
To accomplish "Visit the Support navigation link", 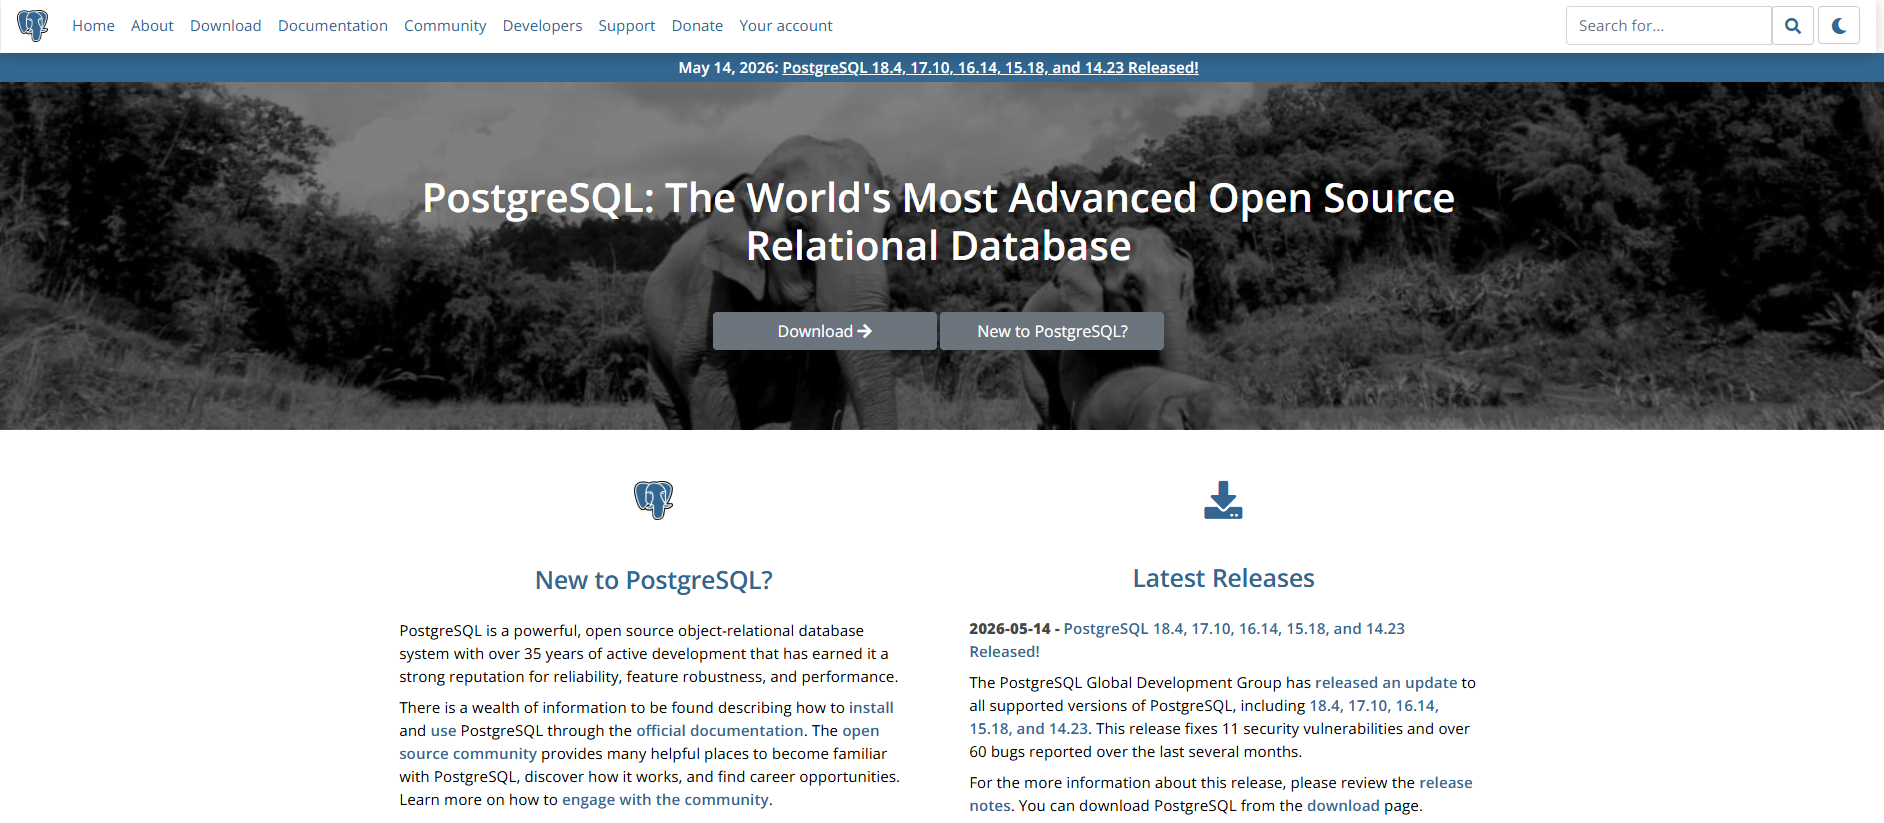I will point(627,26).
